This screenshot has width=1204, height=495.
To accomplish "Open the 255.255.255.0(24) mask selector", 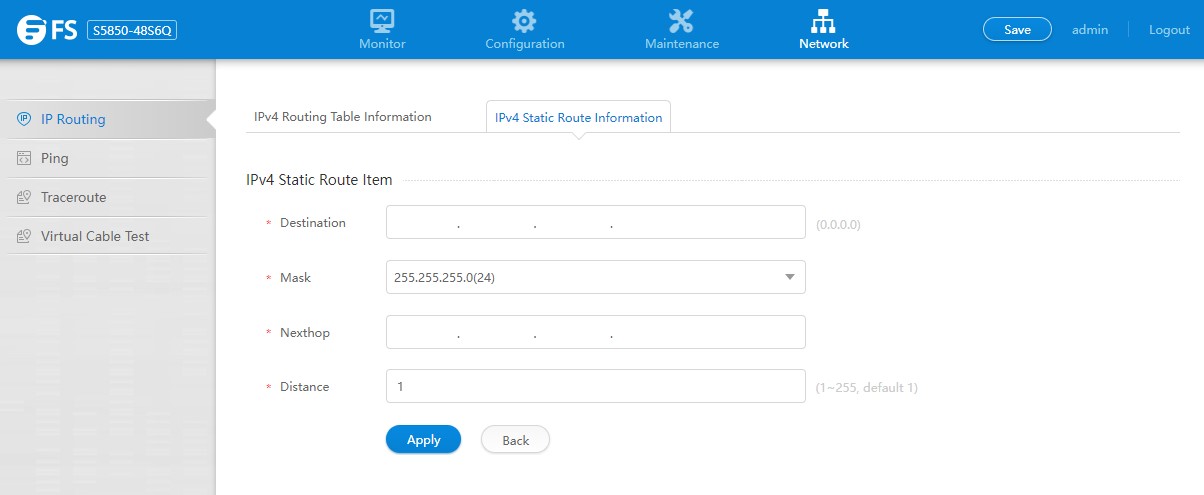I will (580, 277).
